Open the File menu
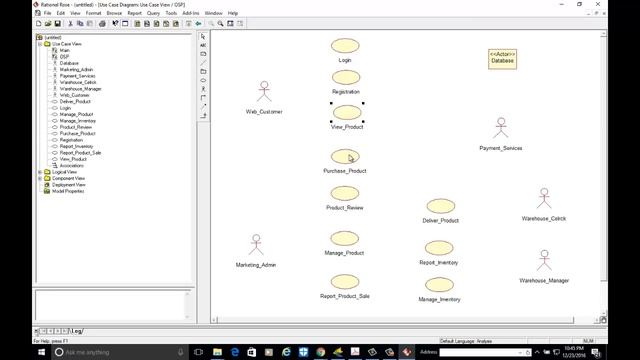Screen dimensions: 640x360 point(47,13)
